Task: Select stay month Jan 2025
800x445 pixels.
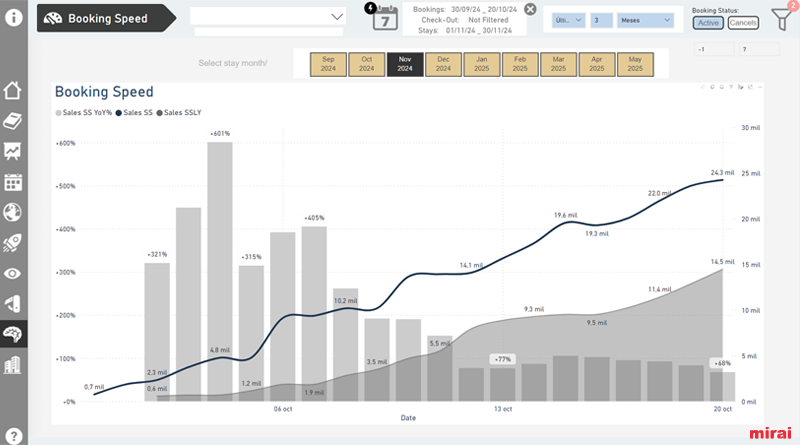Action: click(x=482, y=64)
